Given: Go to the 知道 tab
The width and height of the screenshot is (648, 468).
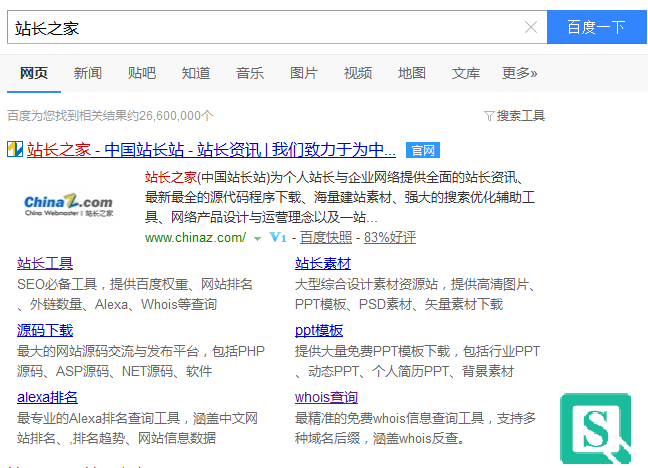Looking at the screenshot, I should point(196,73).
